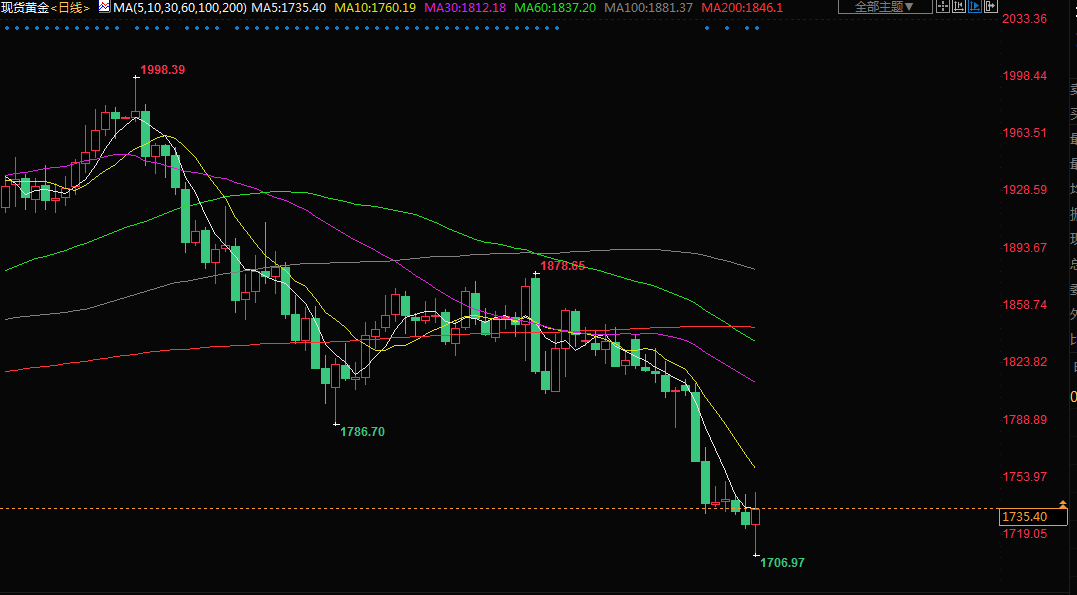The height and width of the screenshot is (595, 1077).
Task: Click the 1998.39 high price marker
Action: 162,70
